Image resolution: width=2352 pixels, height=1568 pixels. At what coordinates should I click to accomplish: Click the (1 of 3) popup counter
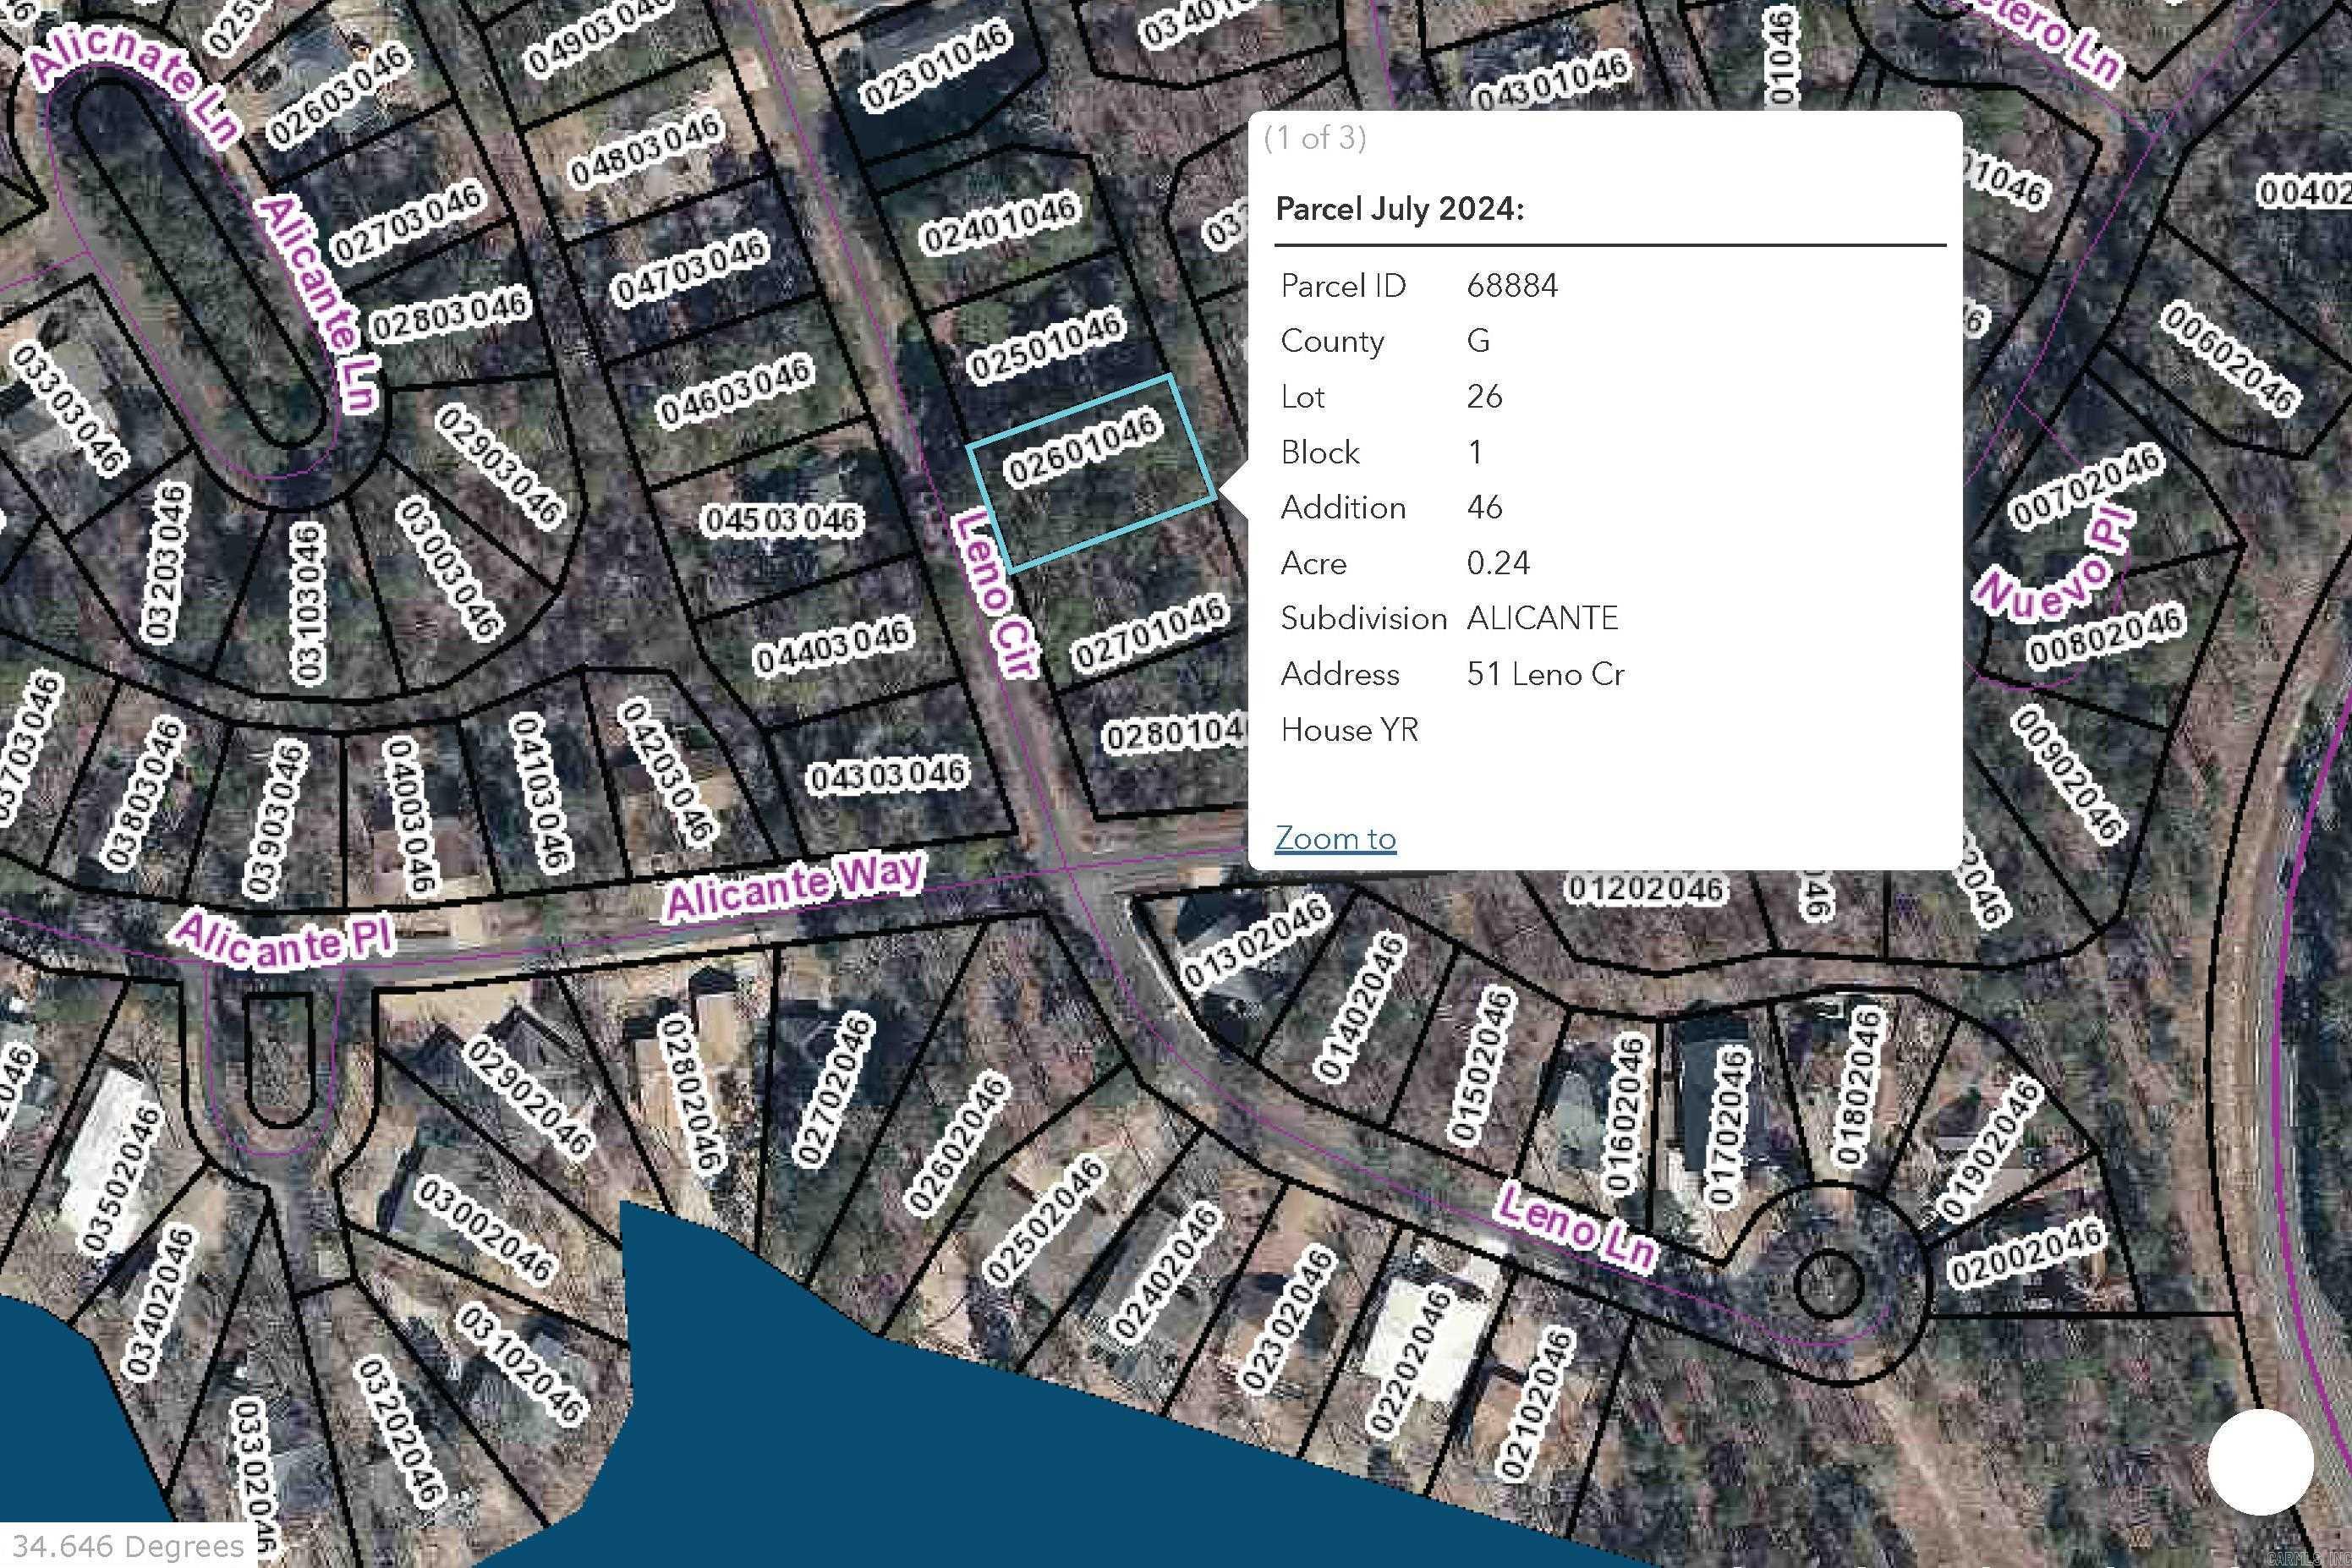(1315, 138)
